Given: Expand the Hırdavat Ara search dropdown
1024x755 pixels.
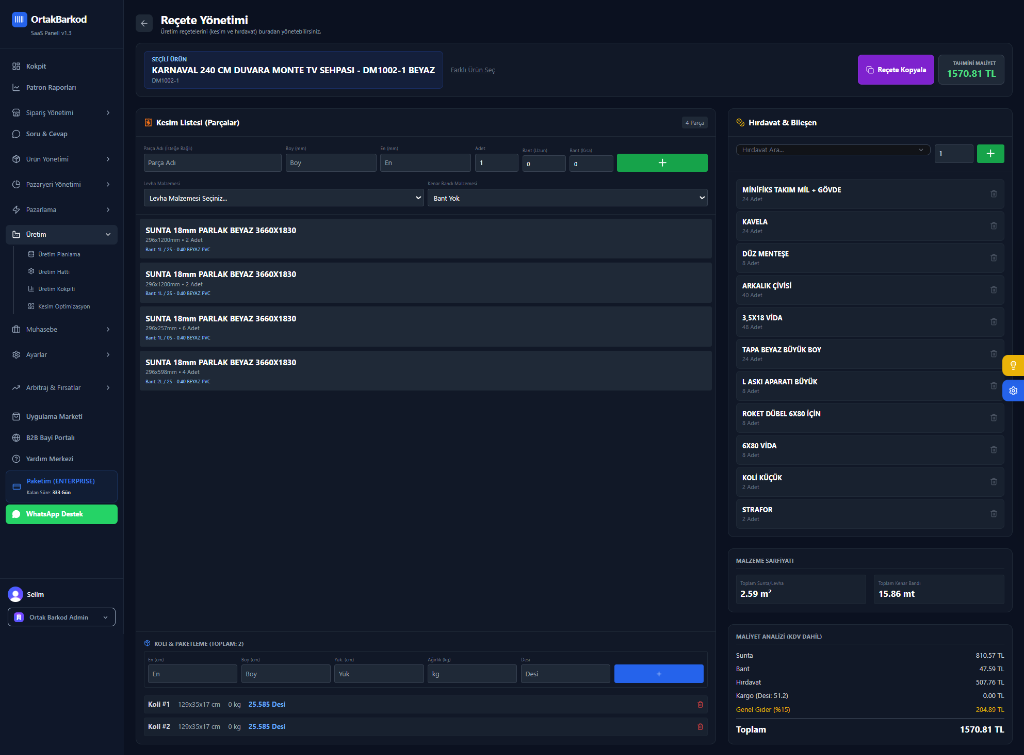Looking at the screenshot, I should point(832,150).
